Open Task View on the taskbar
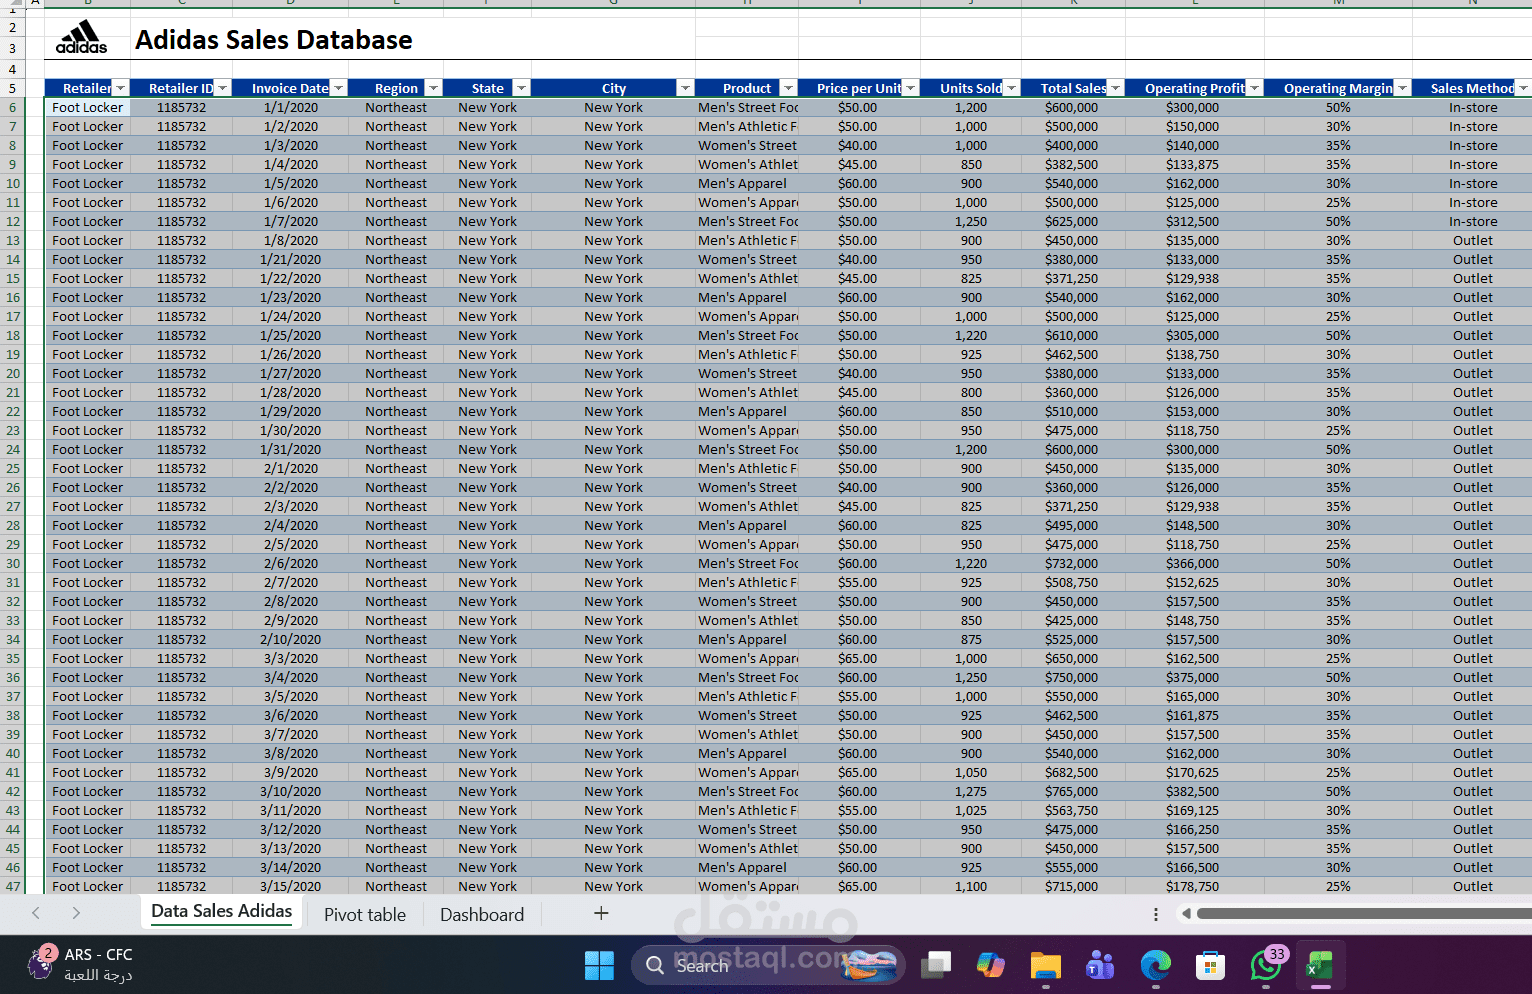Viewport: 1532px width, 994px height. coord(936,965)
